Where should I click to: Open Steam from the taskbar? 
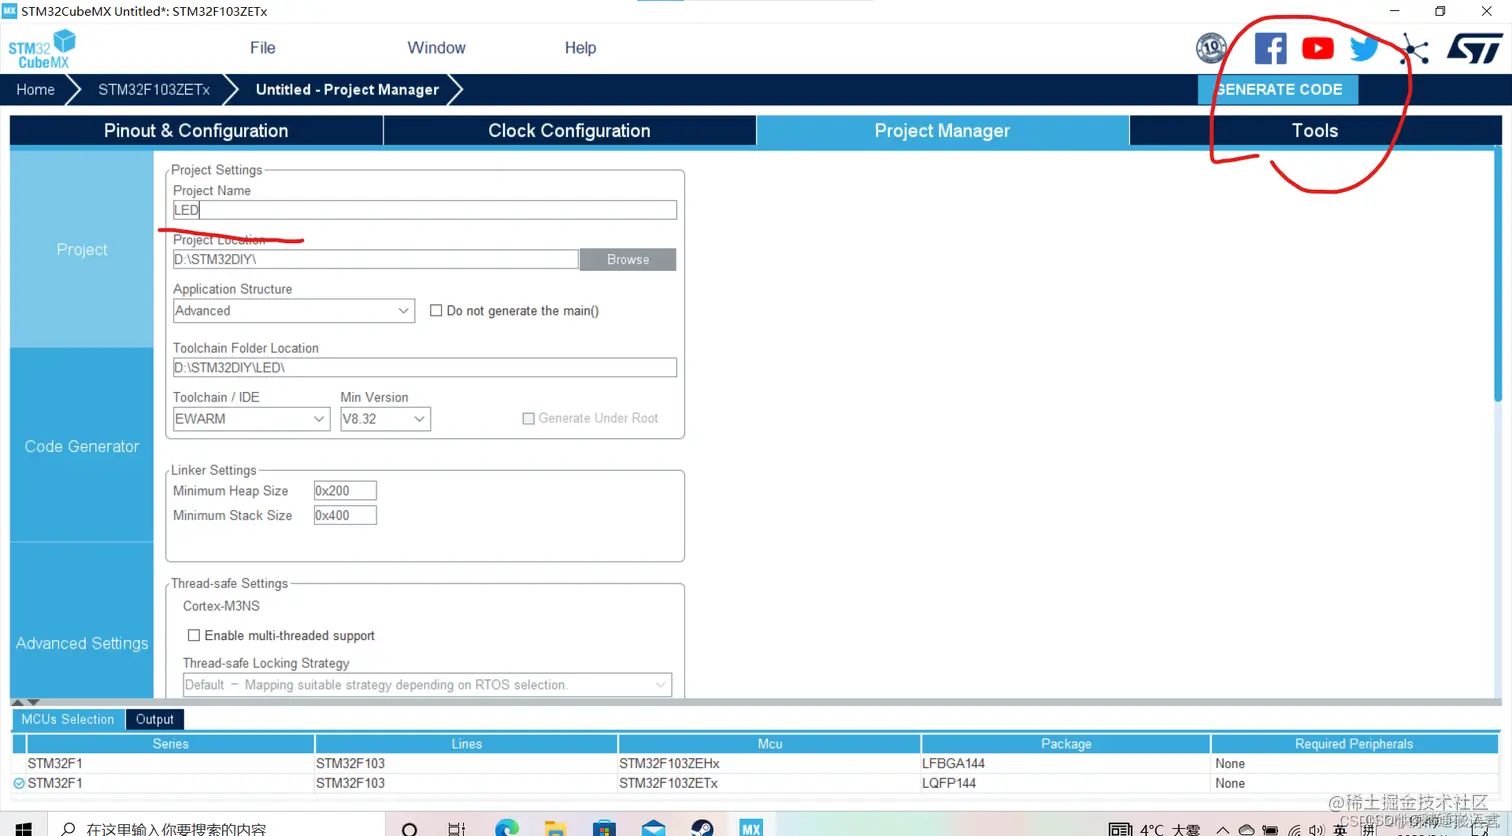702,828
